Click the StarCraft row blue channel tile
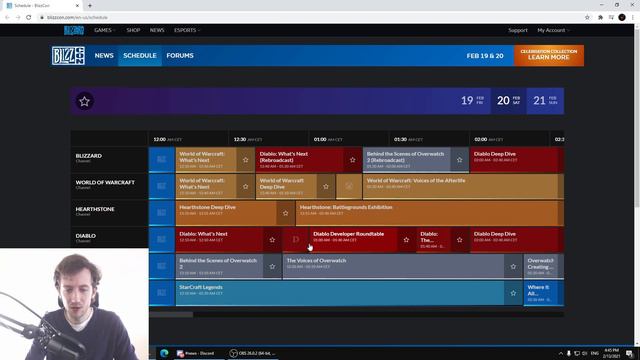 coord(162,293)
